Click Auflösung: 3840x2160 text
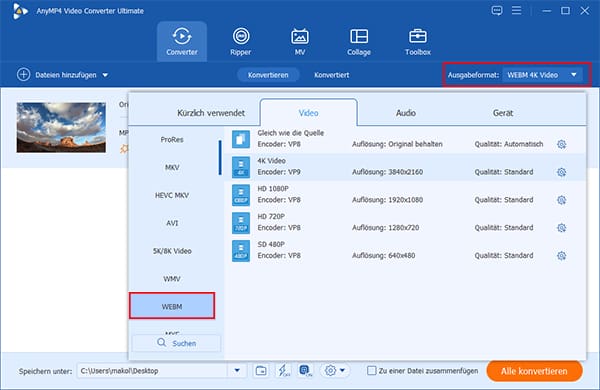The height and width of the screenshot is (390, 600). 387,172
